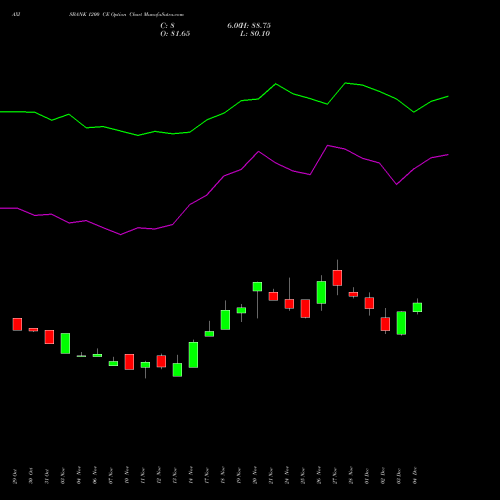Click the chart title mentioning 'CE Option Chart'
The image size is (500, 500).
pyautogui.click(x=126, y=15)
